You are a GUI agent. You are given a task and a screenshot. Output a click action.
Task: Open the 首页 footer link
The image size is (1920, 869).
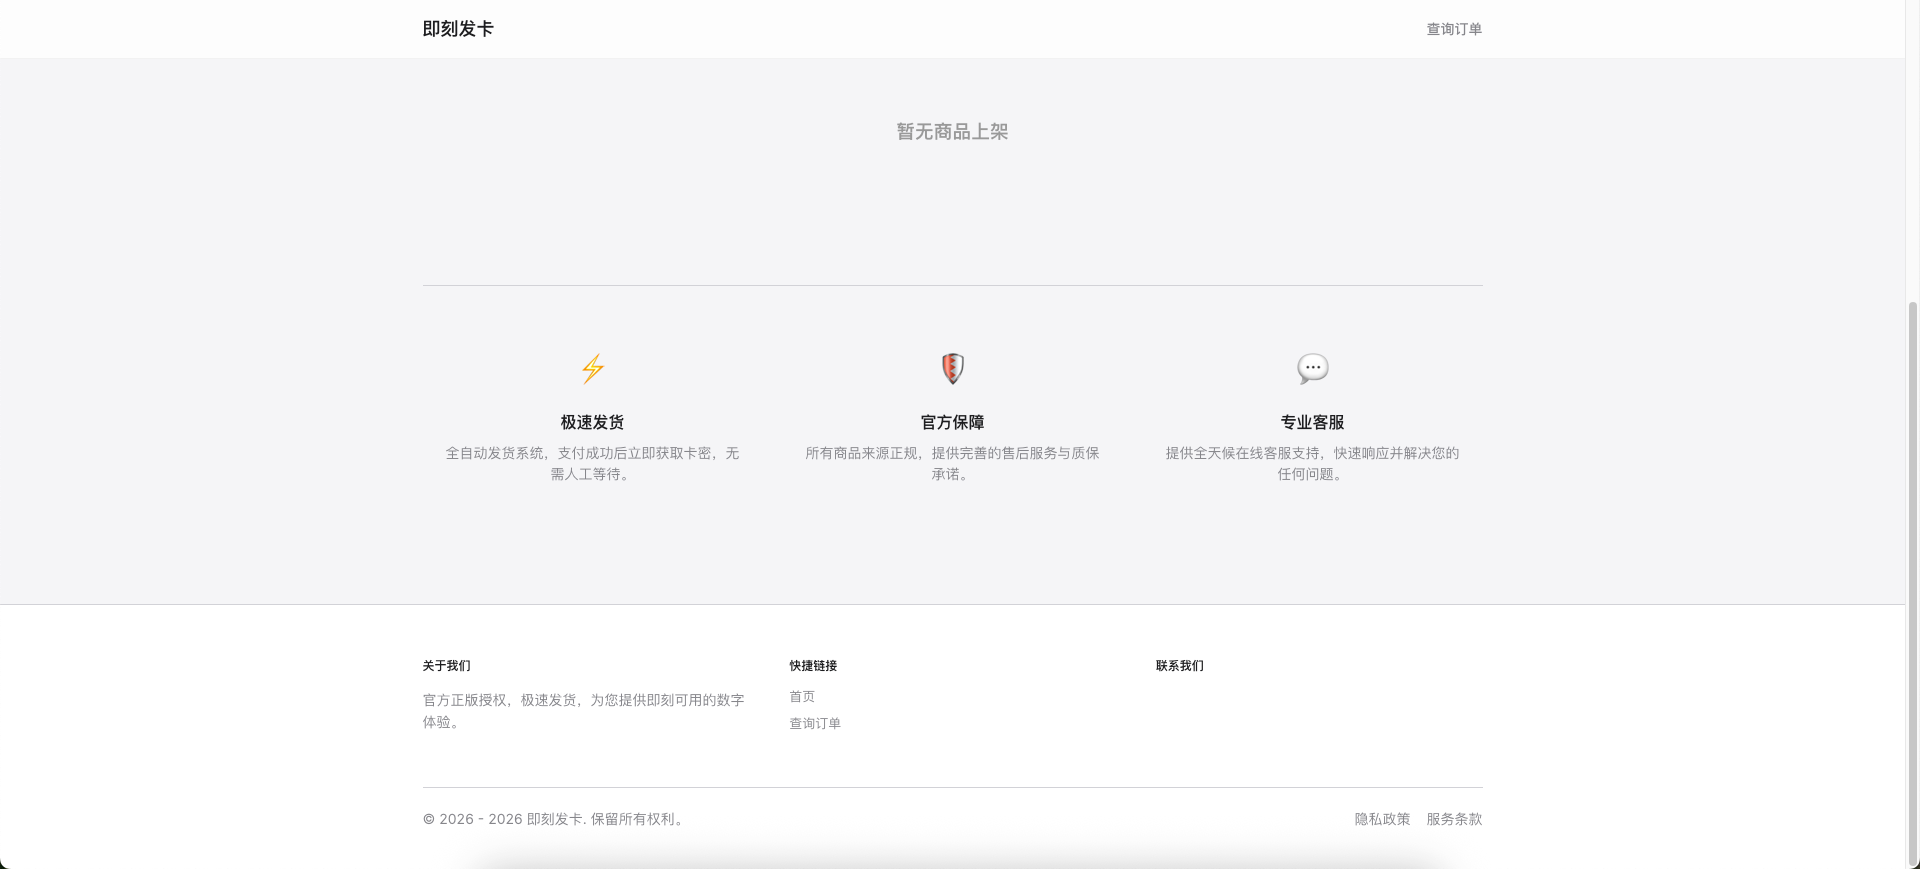click(x=802, y=696)
